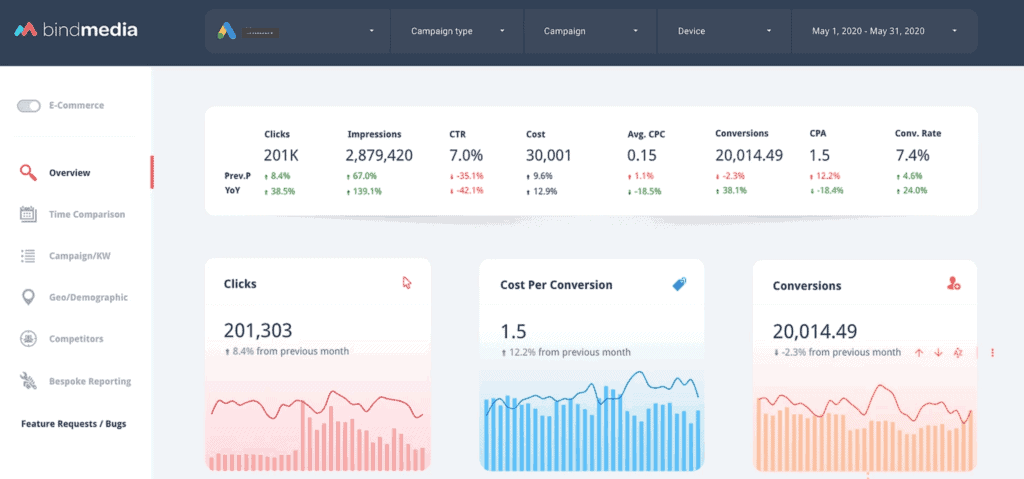Click the YoY row label
The height and width of the screenshot is (479, 1024).
(x=230, y=191)
